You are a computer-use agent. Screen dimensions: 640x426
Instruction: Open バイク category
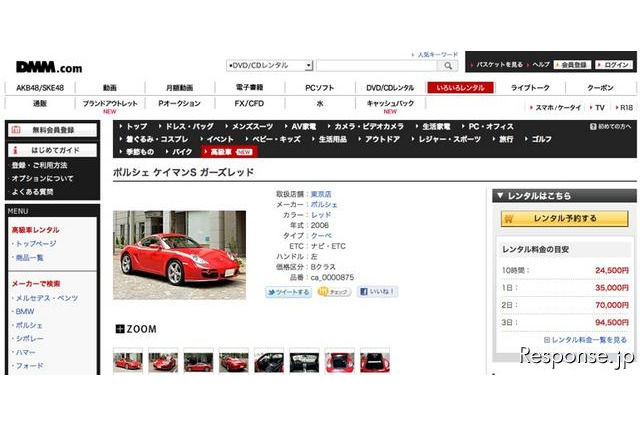coord(182,152)
